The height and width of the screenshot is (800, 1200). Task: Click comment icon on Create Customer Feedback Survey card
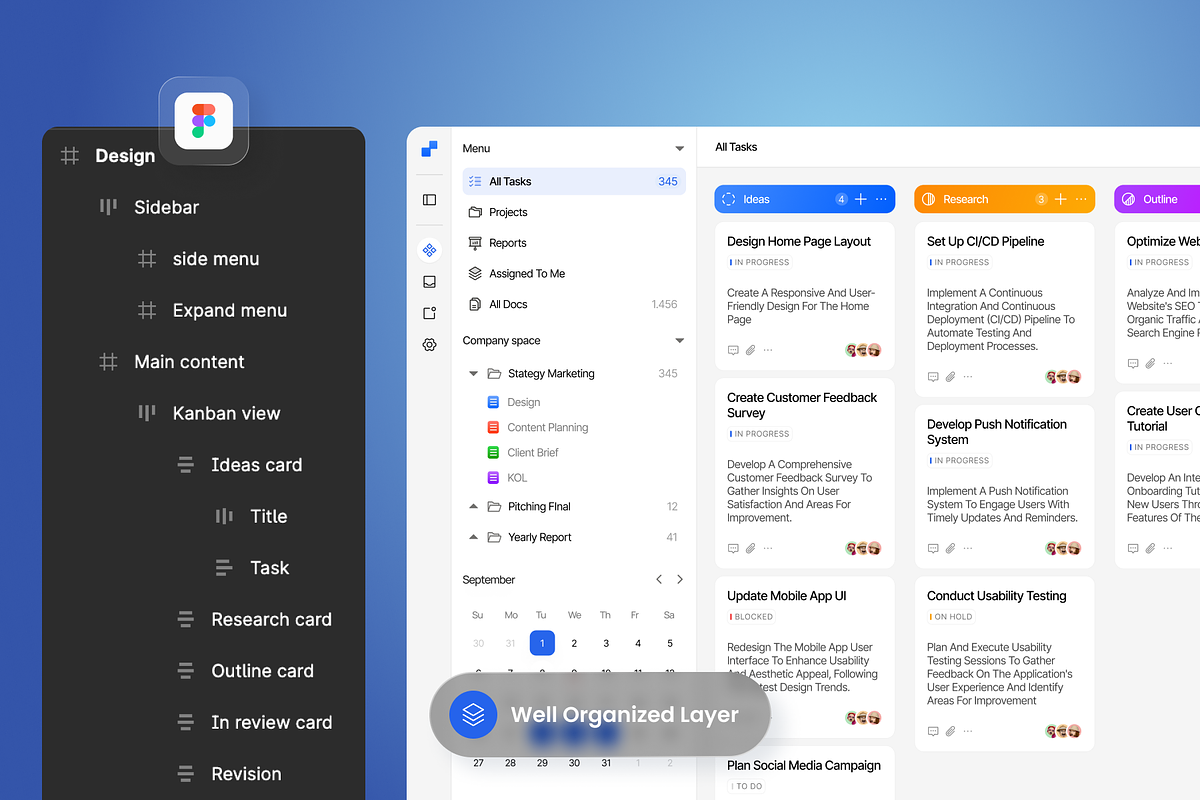click(x=733, y=548)
